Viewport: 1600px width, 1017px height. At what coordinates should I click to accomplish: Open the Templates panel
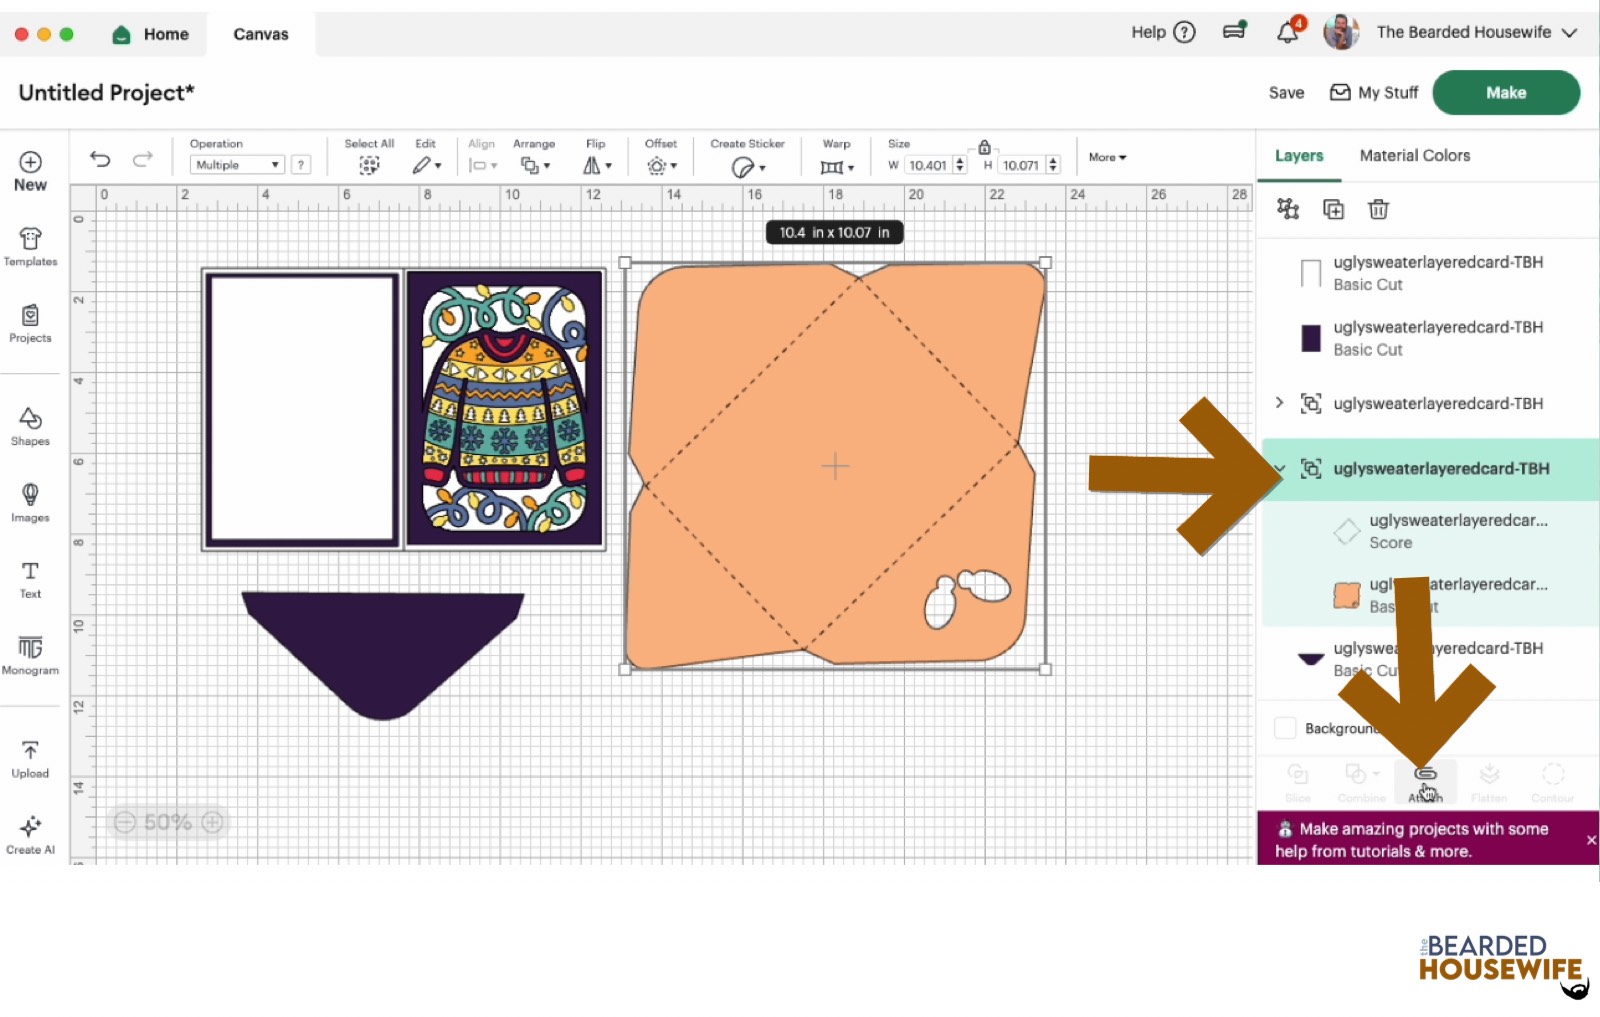point(30,246)
